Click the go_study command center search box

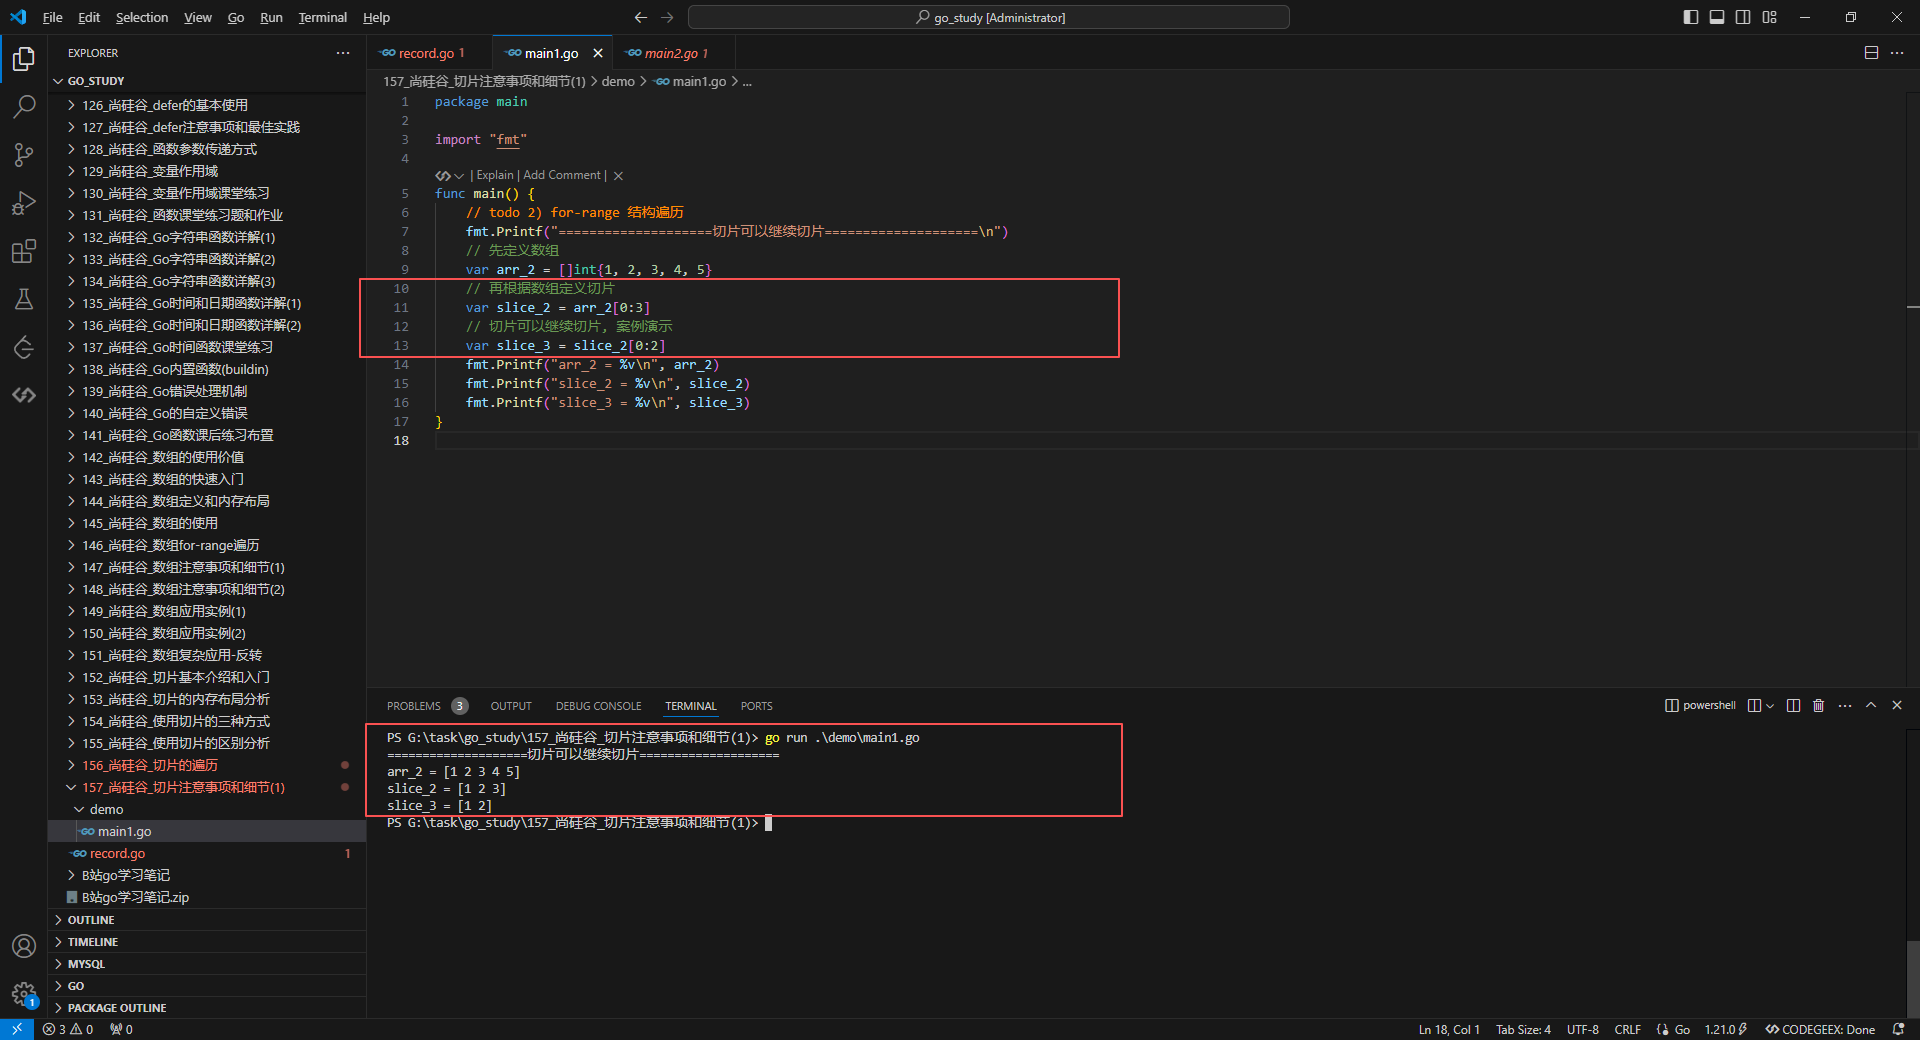point(989,17)
